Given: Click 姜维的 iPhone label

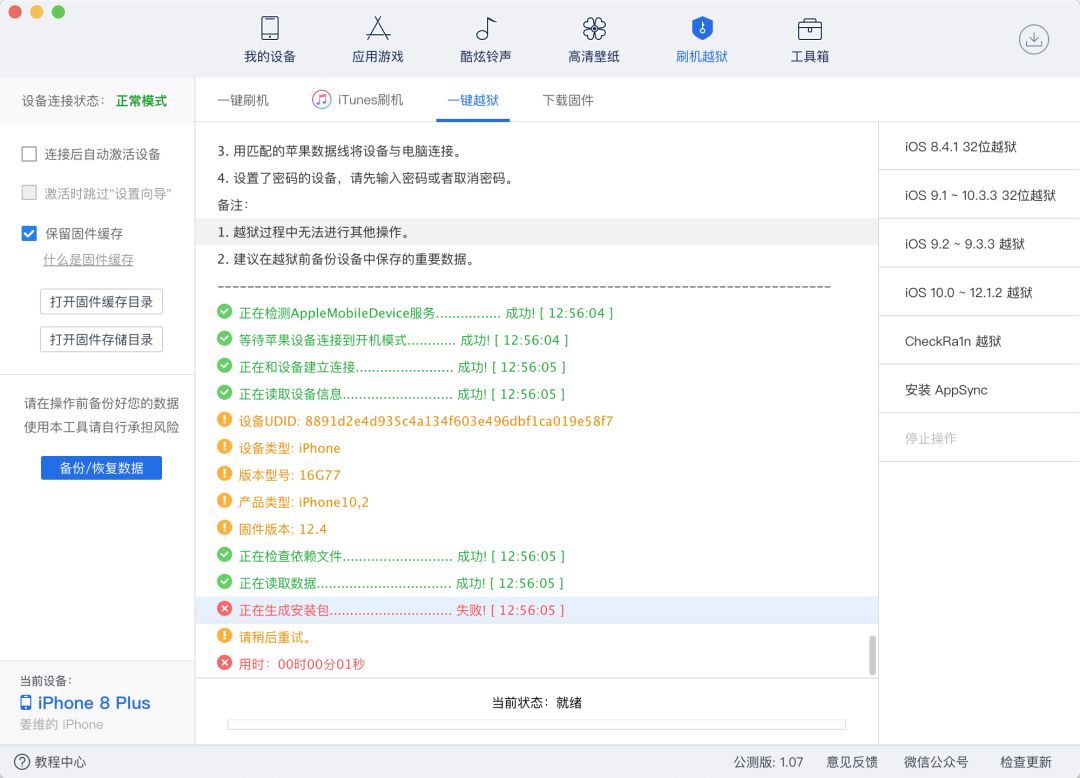Looking at the screenshot, I should point(61,724).
